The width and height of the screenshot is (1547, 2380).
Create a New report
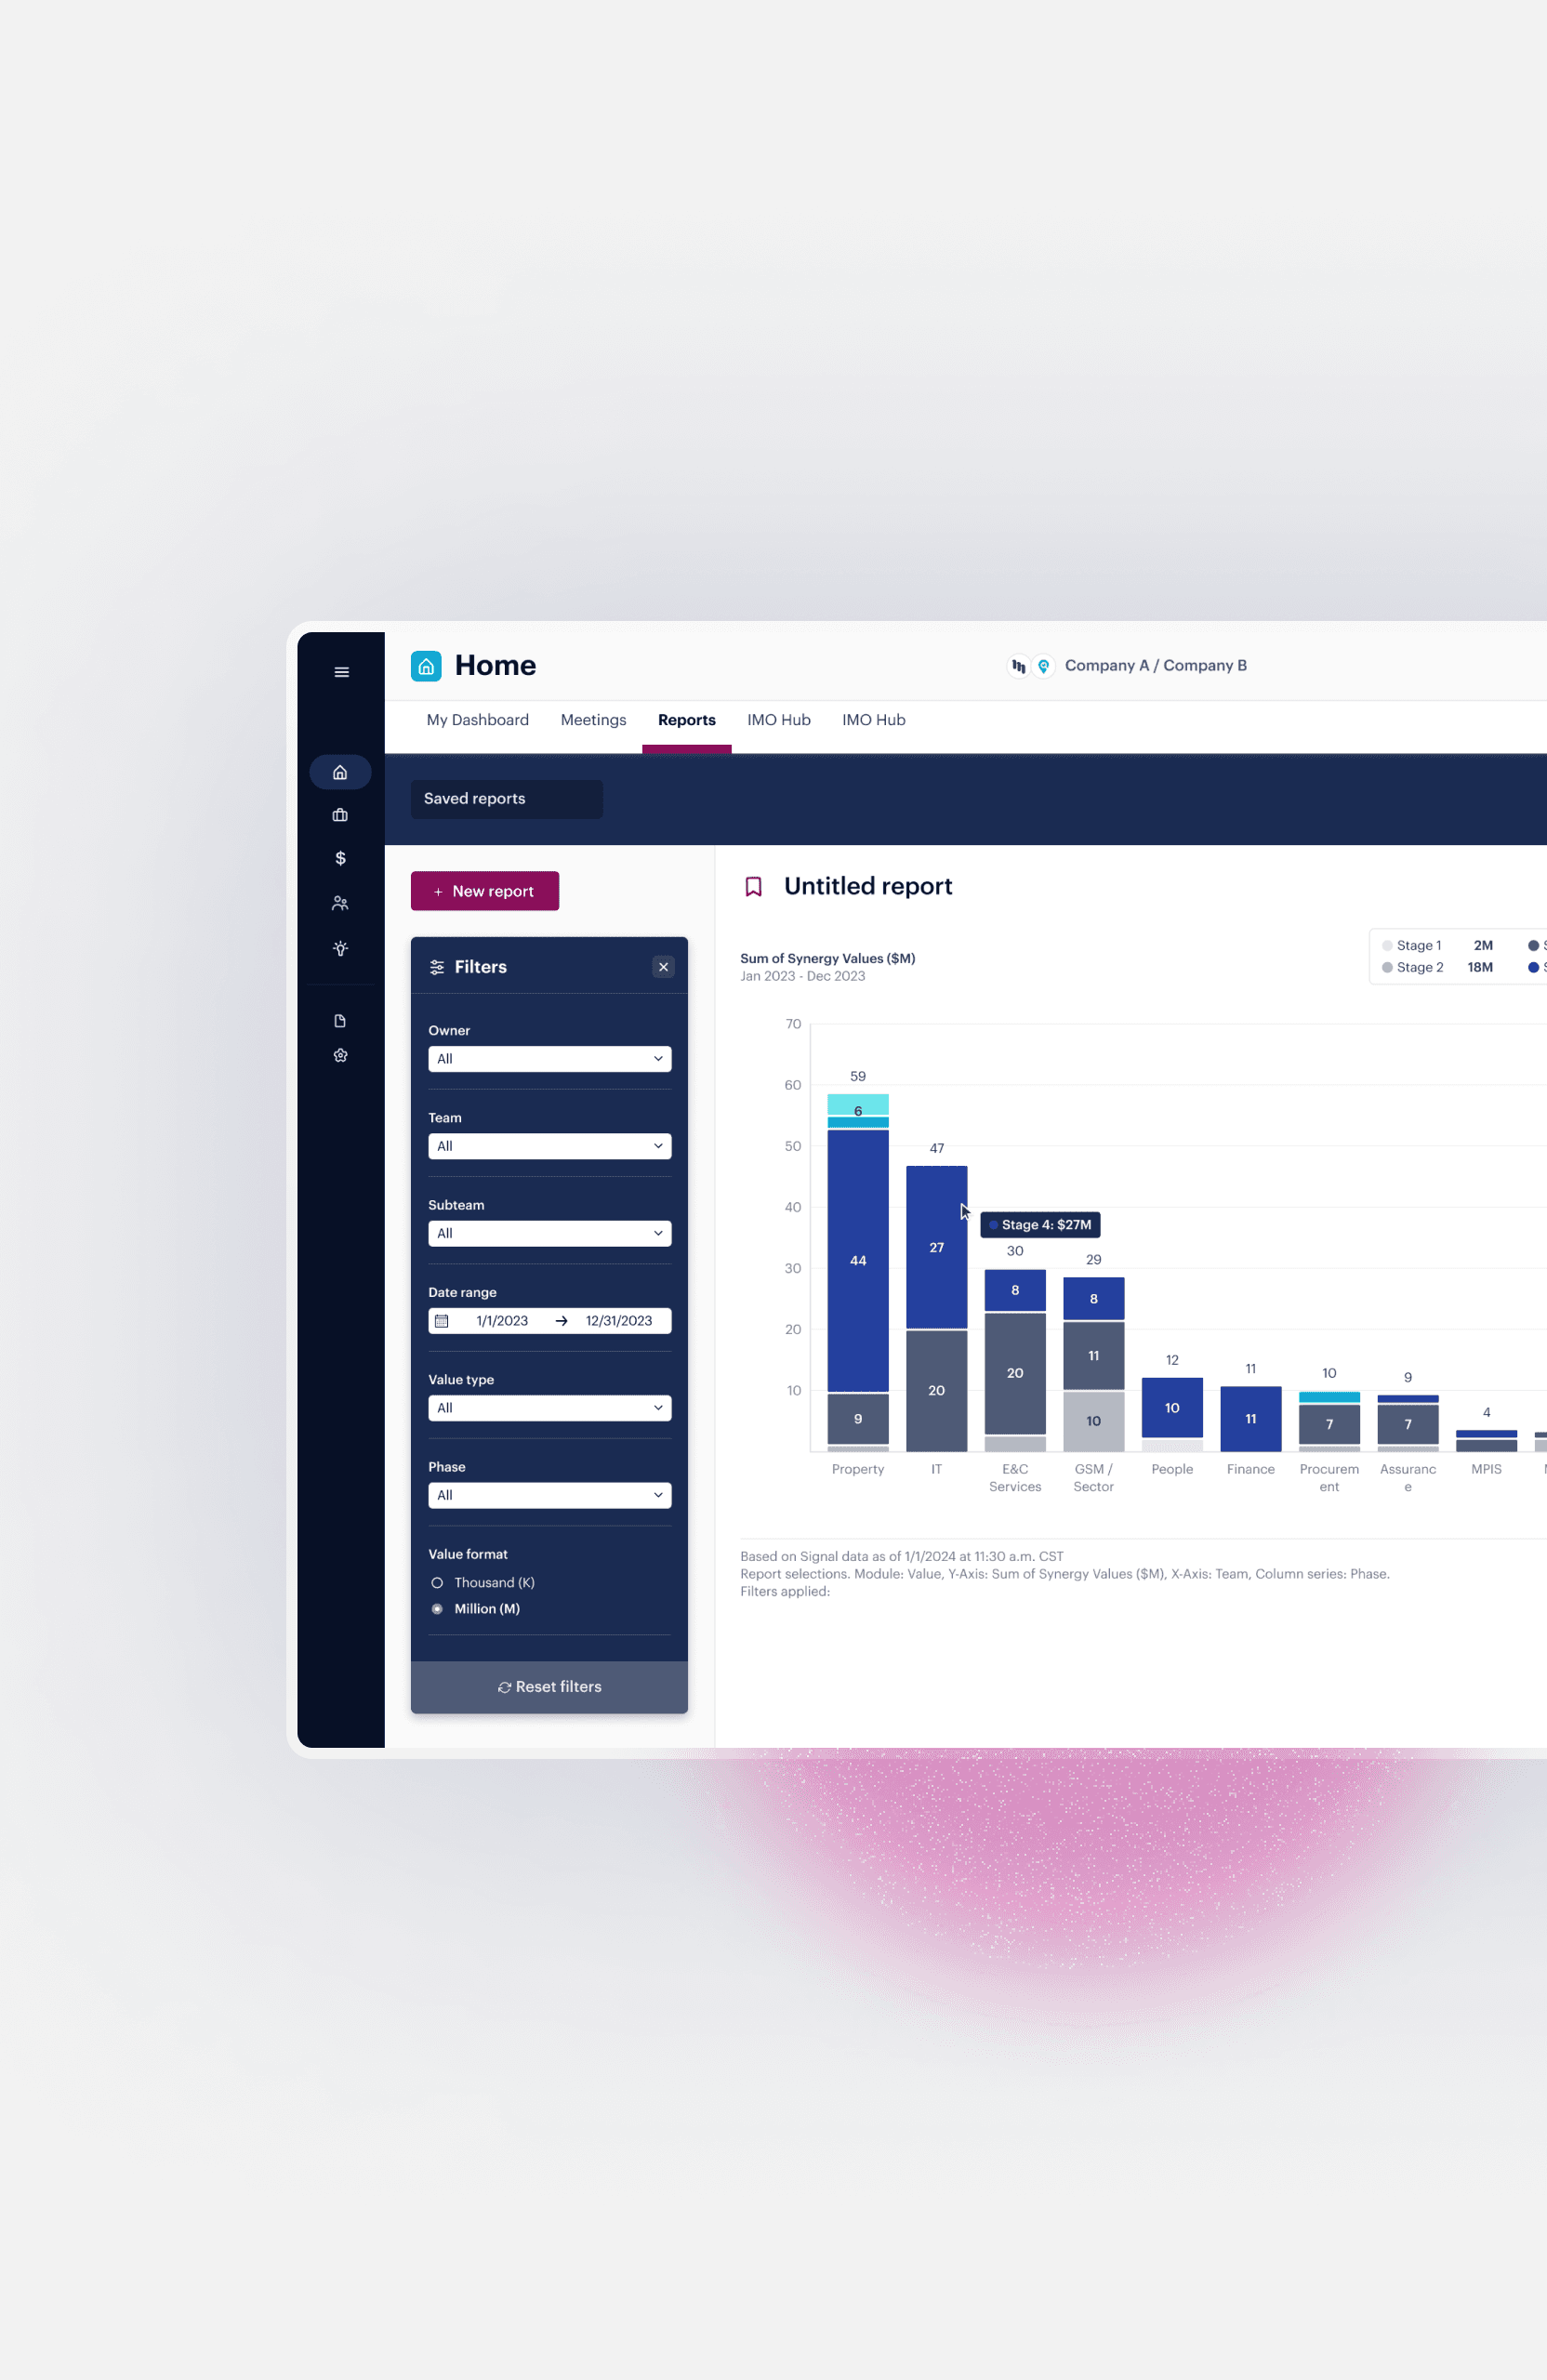[x=485, y=891]
